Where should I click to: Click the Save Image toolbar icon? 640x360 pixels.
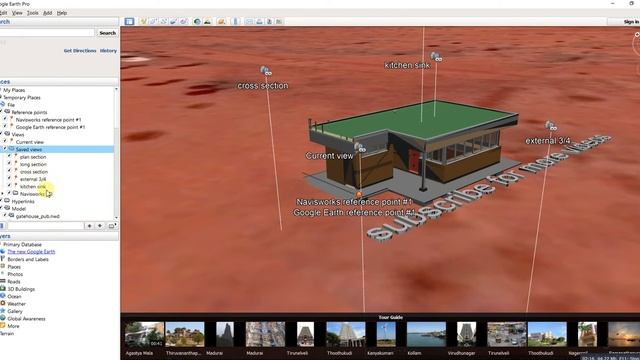point(269,21)
